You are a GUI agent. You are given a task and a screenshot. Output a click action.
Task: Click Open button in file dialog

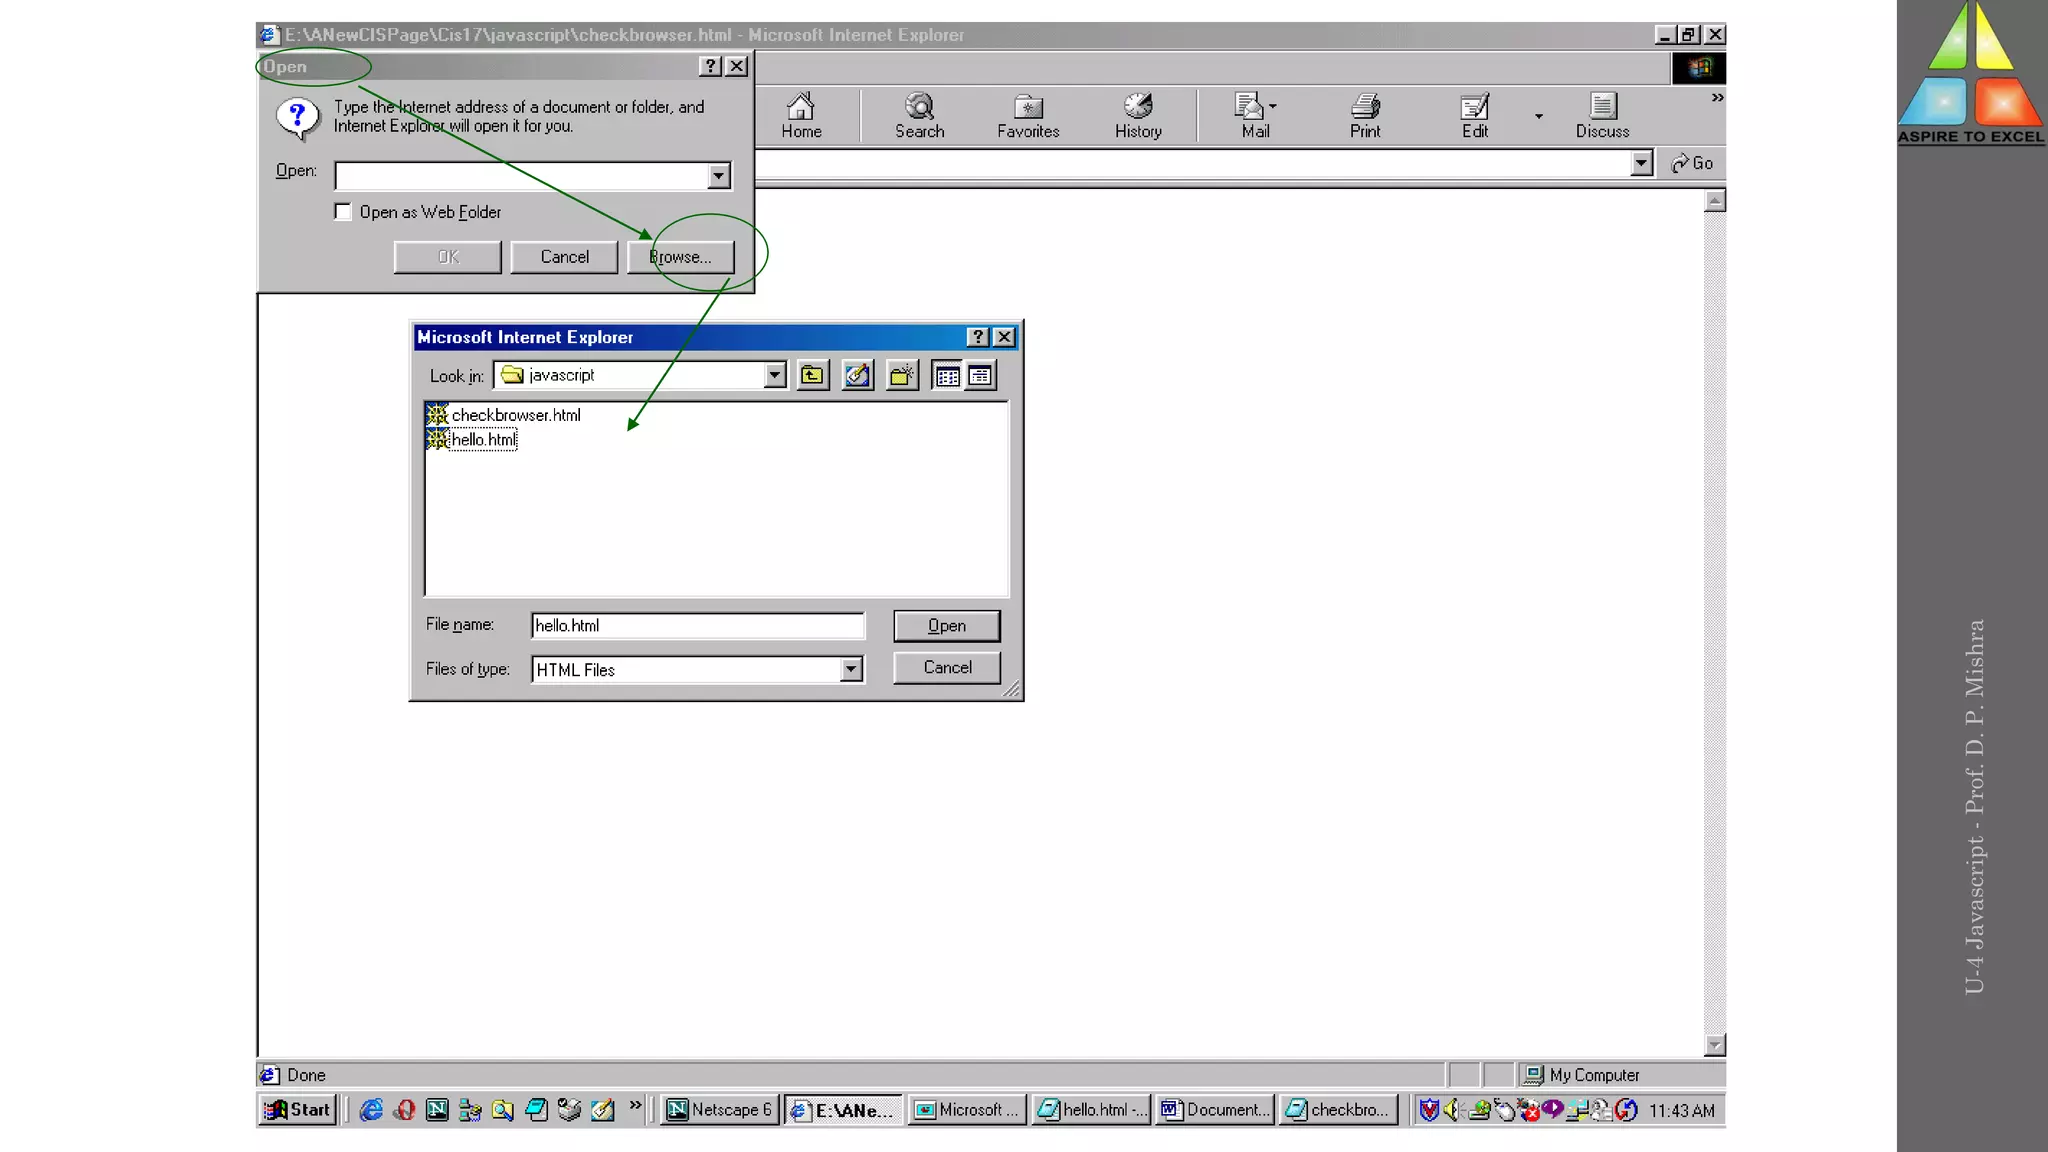pyautogui.click(x=946, y=626)
